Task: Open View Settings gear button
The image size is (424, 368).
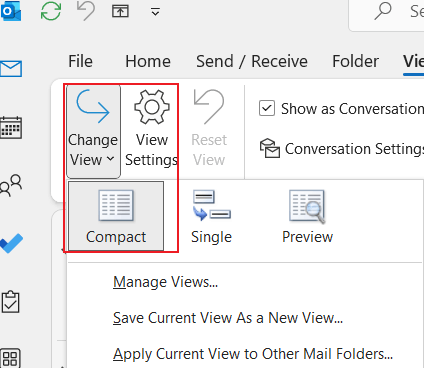Action: [152, 128]
